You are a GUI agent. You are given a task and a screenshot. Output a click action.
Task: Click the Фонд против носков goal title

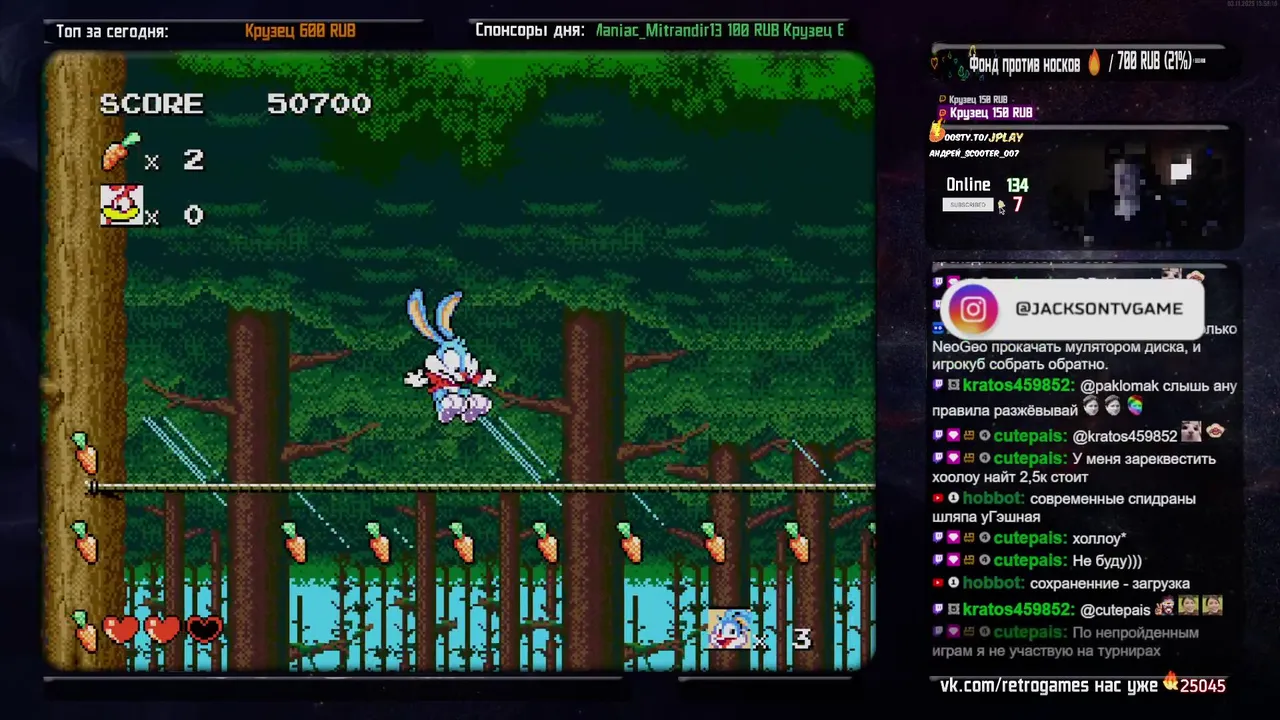[1024, 65]
